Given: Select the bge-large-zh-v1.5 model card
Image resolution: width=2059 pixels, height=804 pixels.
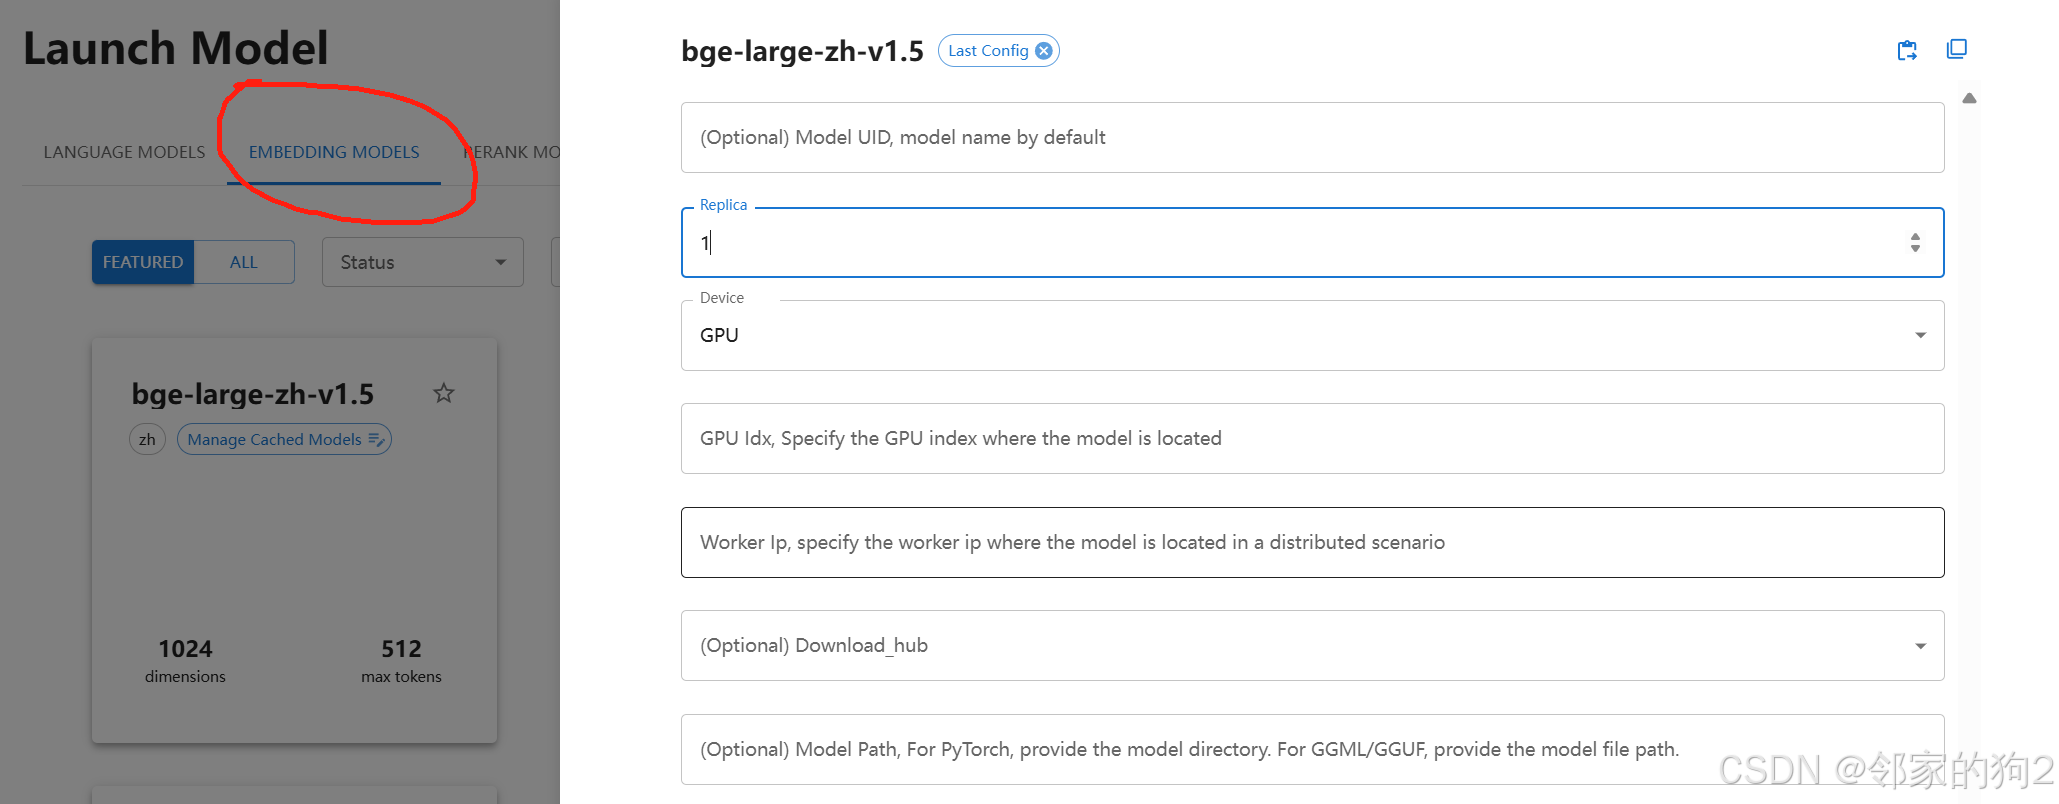Looking at the screenshot, I should [x=294, y=540].
